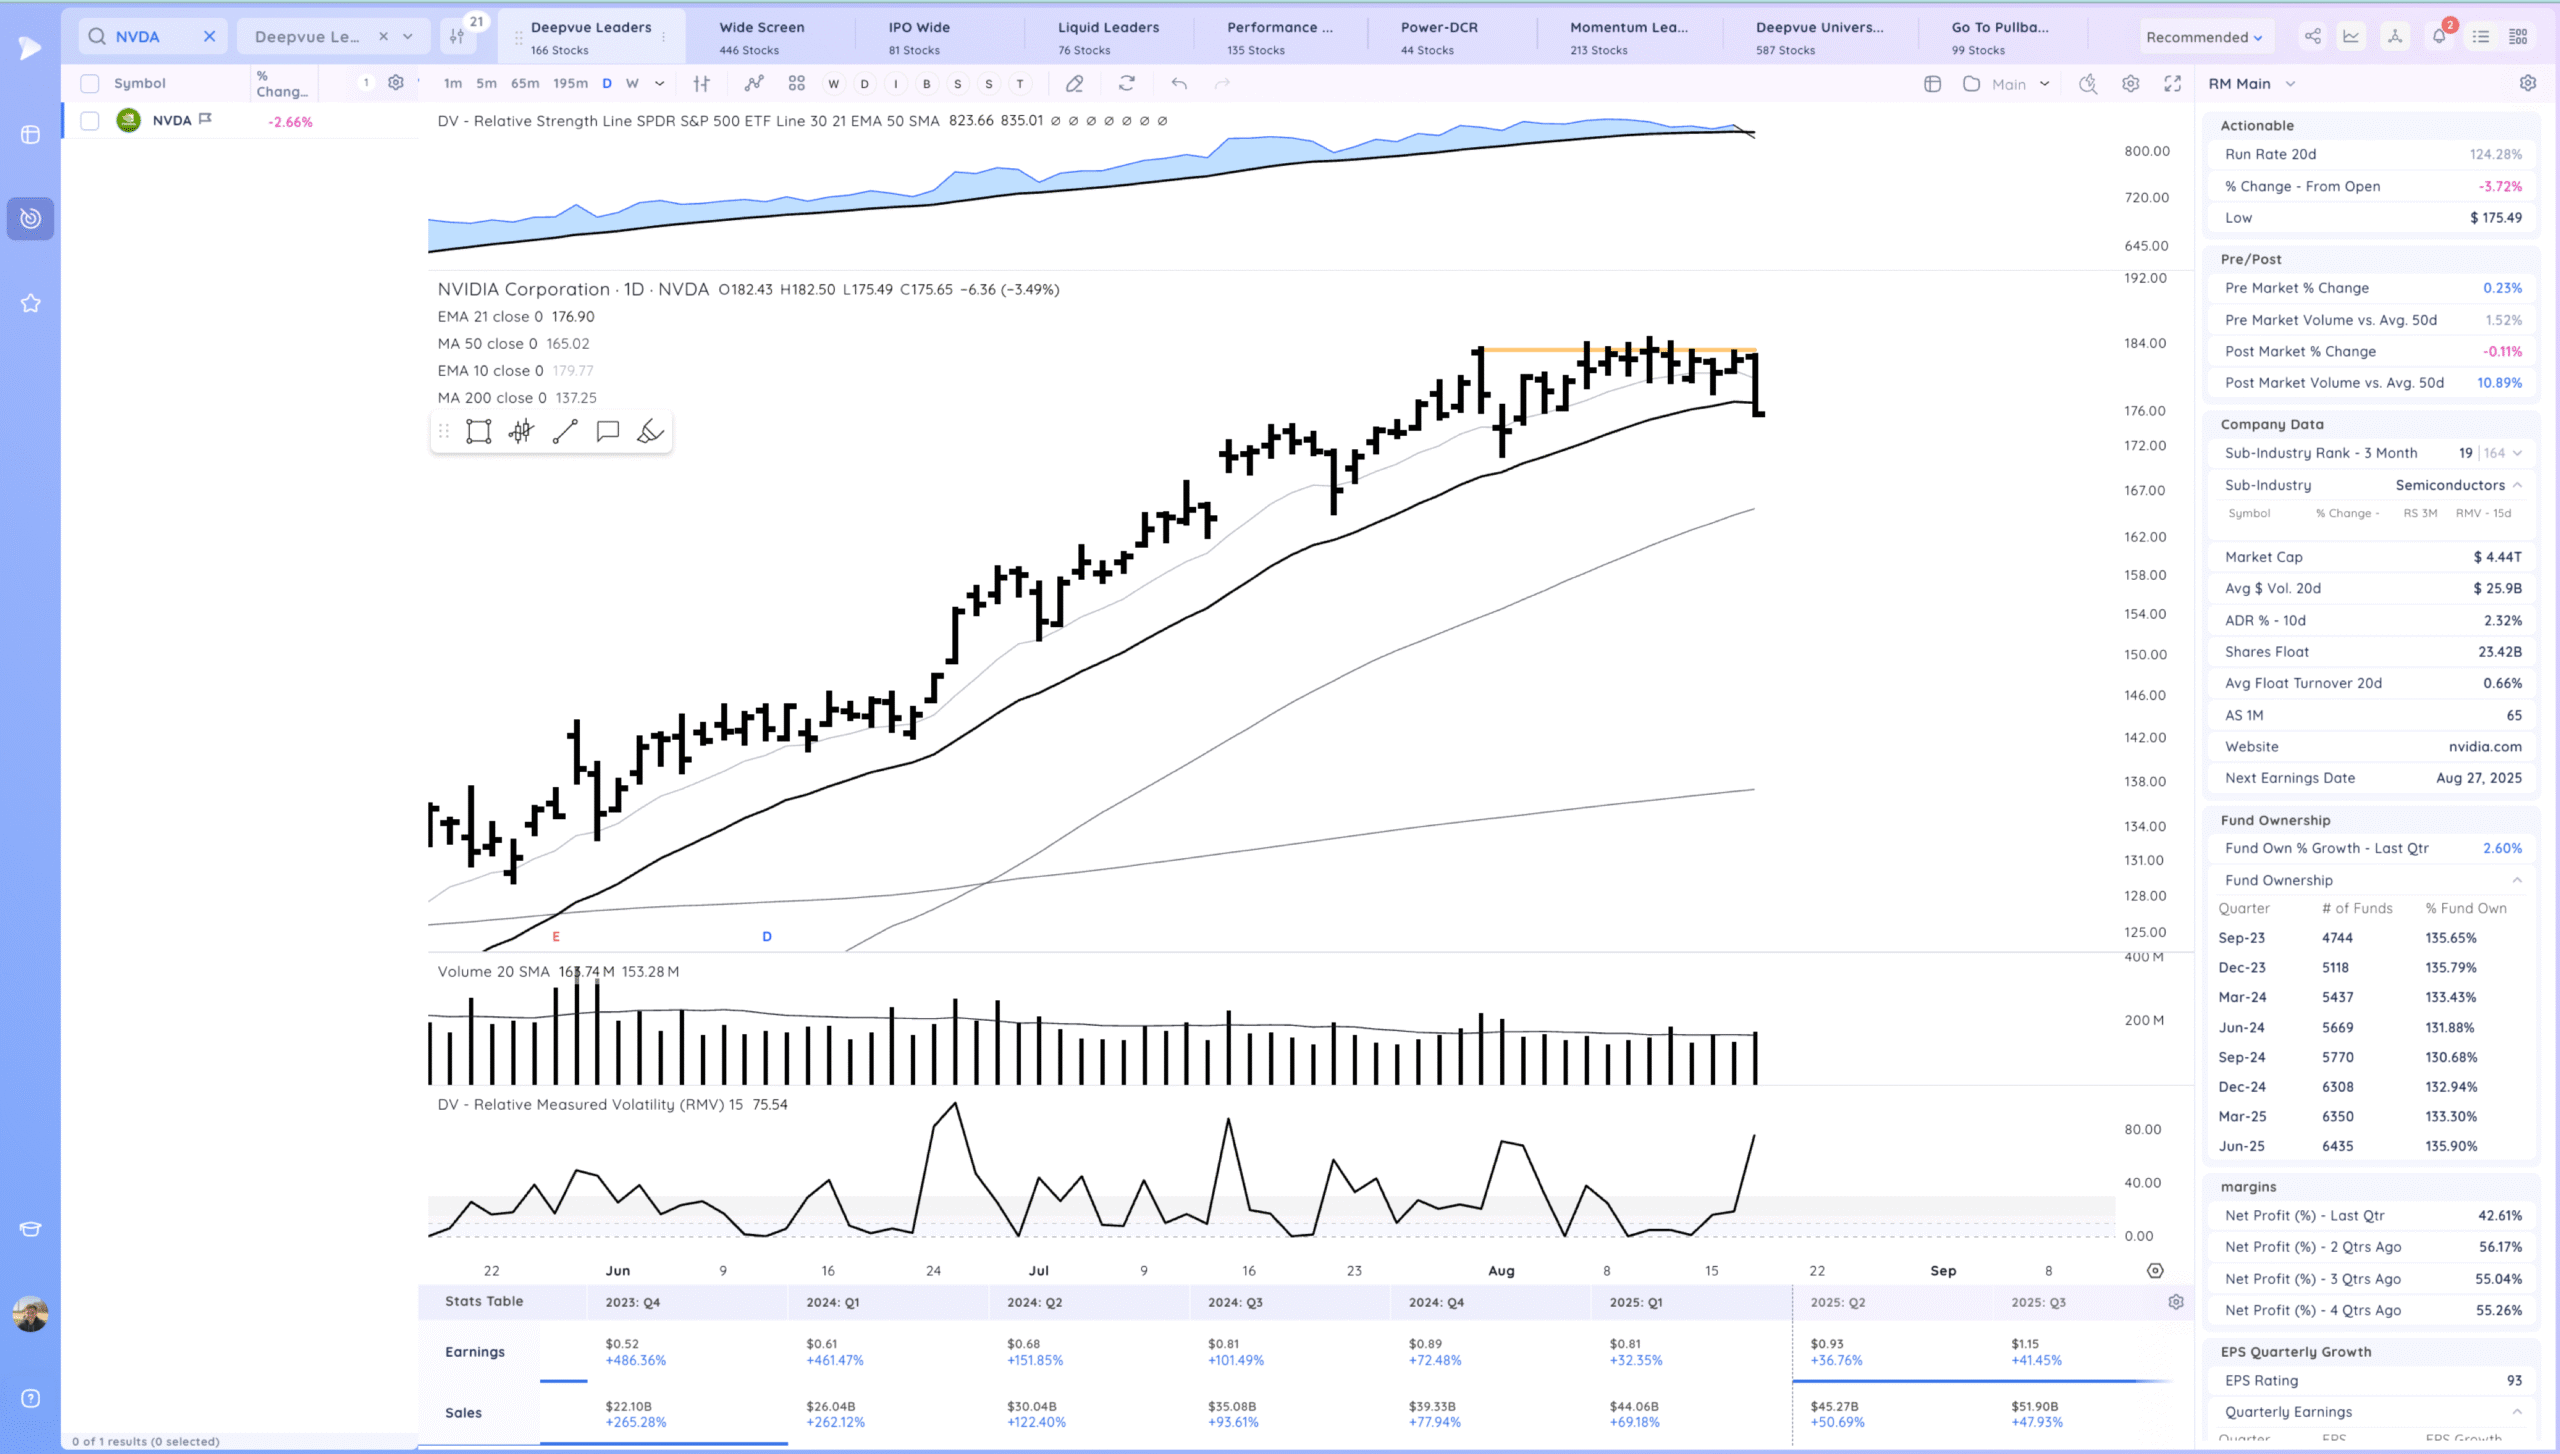Switch to Wide Screen tab
This screenshot has width=2560, height=1454.
pyautogui.click(x=762, y=37)
